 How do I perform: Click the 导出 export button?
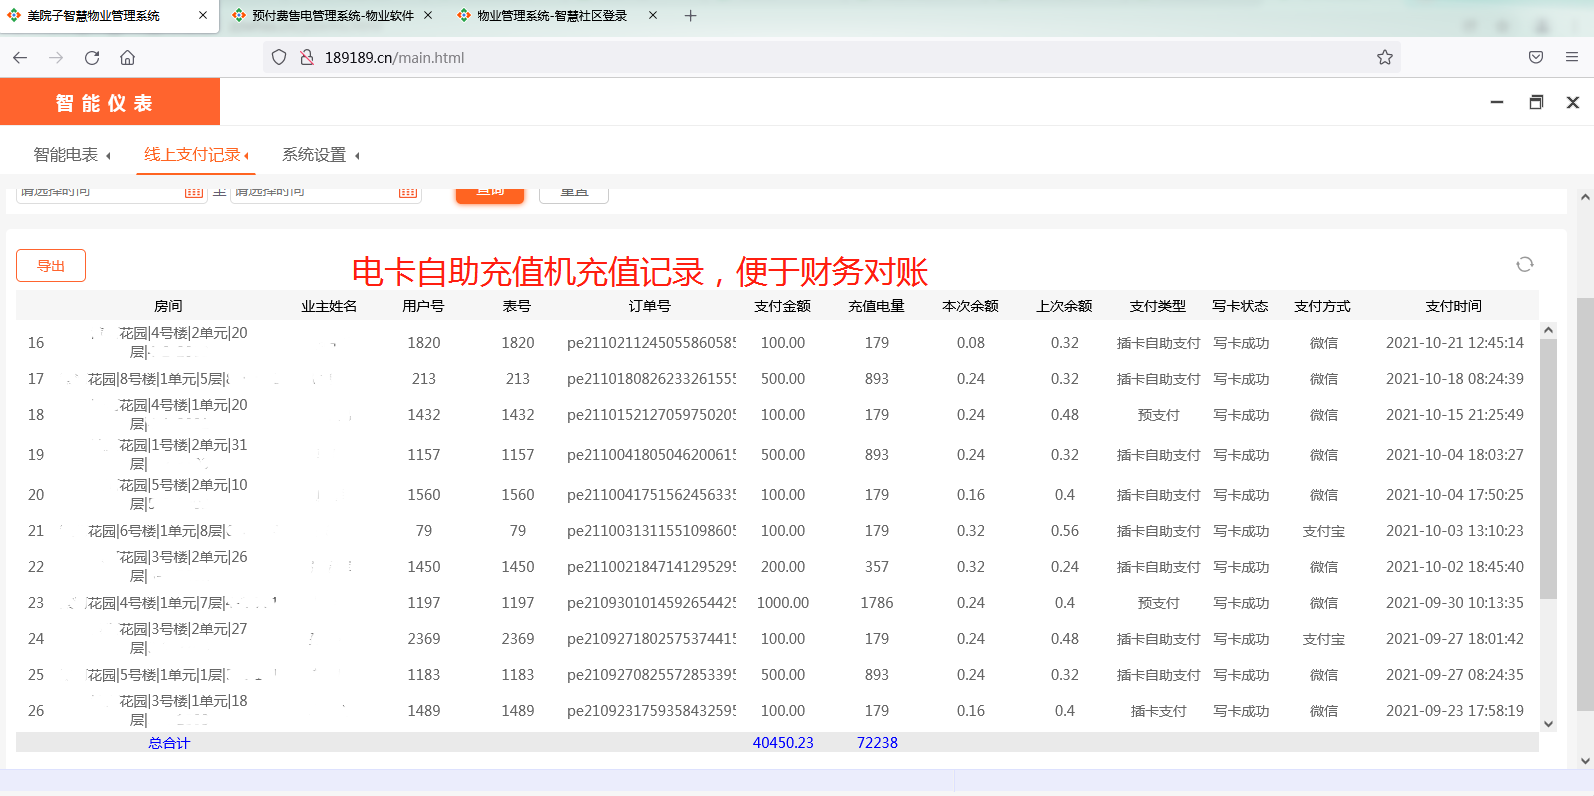51,266
